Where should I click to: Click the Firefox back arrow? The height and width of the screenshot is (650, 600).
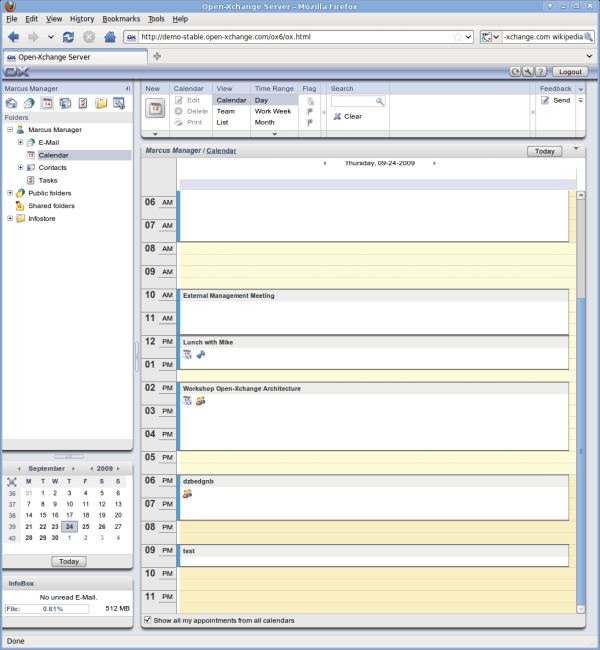point(13,37)
